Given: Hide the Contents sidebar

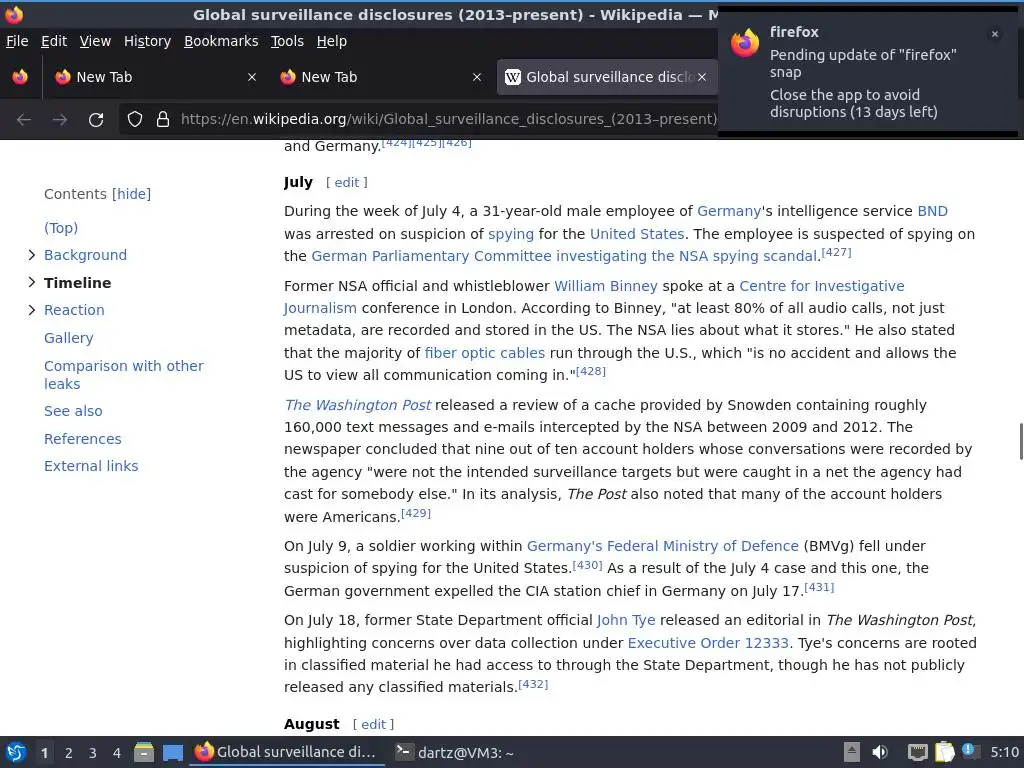Looking at the screenshot, I should [131, 194].
